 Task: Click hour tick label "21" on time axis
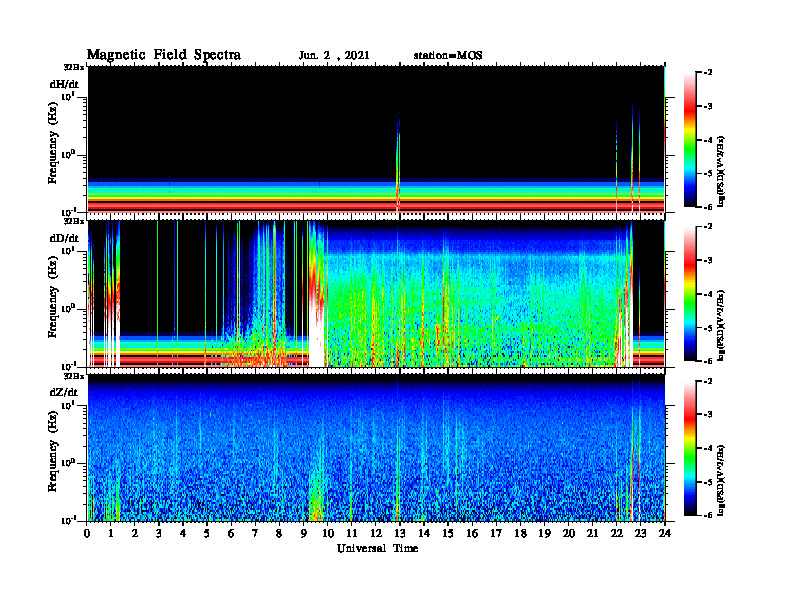[x=592, y=533]
